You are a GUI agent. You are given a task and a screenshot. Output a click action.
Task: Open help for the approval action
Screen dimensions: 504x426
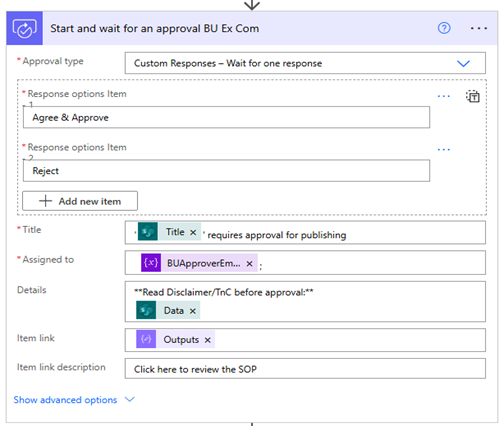(x=444, y=28)
